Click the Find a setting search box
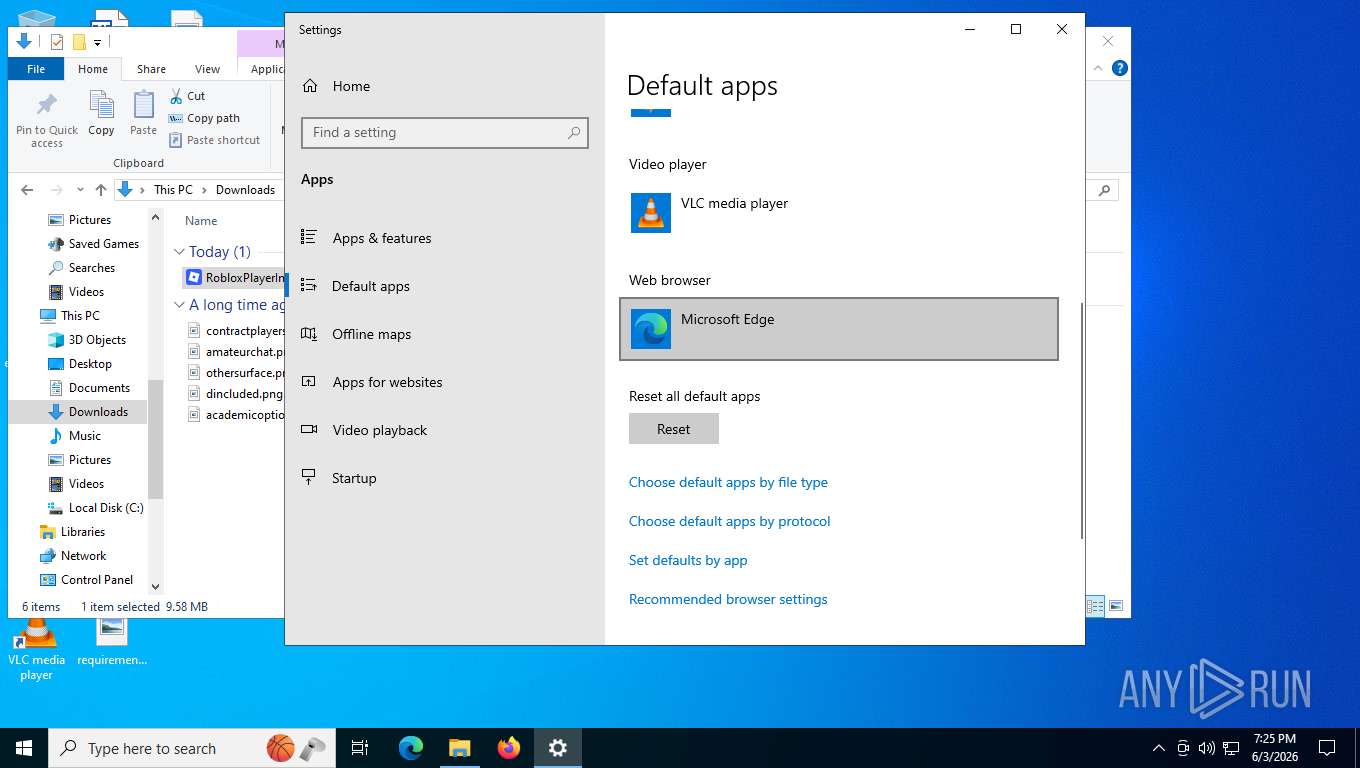The width and height of the screenshot is (1360, 768). pos(445,132)
